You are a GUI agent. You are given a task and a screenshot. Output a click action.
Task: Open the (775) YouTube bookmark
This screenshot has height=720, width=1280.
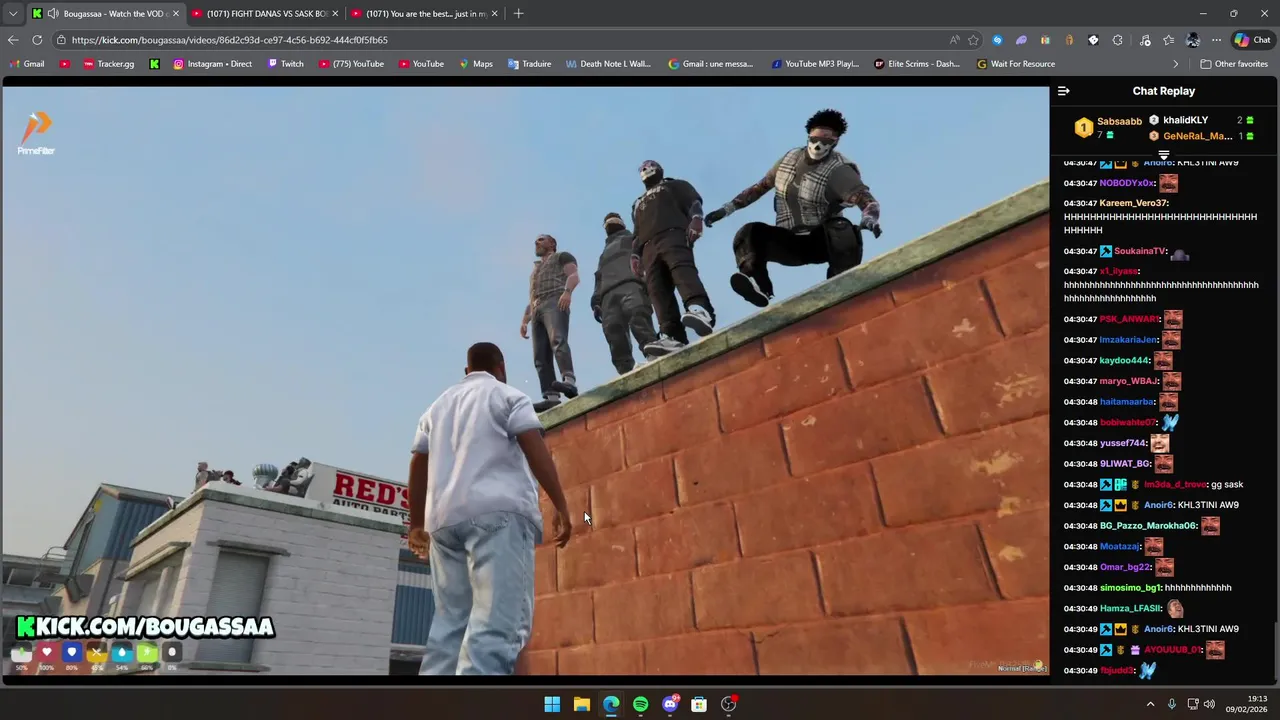tap(351, 64)
